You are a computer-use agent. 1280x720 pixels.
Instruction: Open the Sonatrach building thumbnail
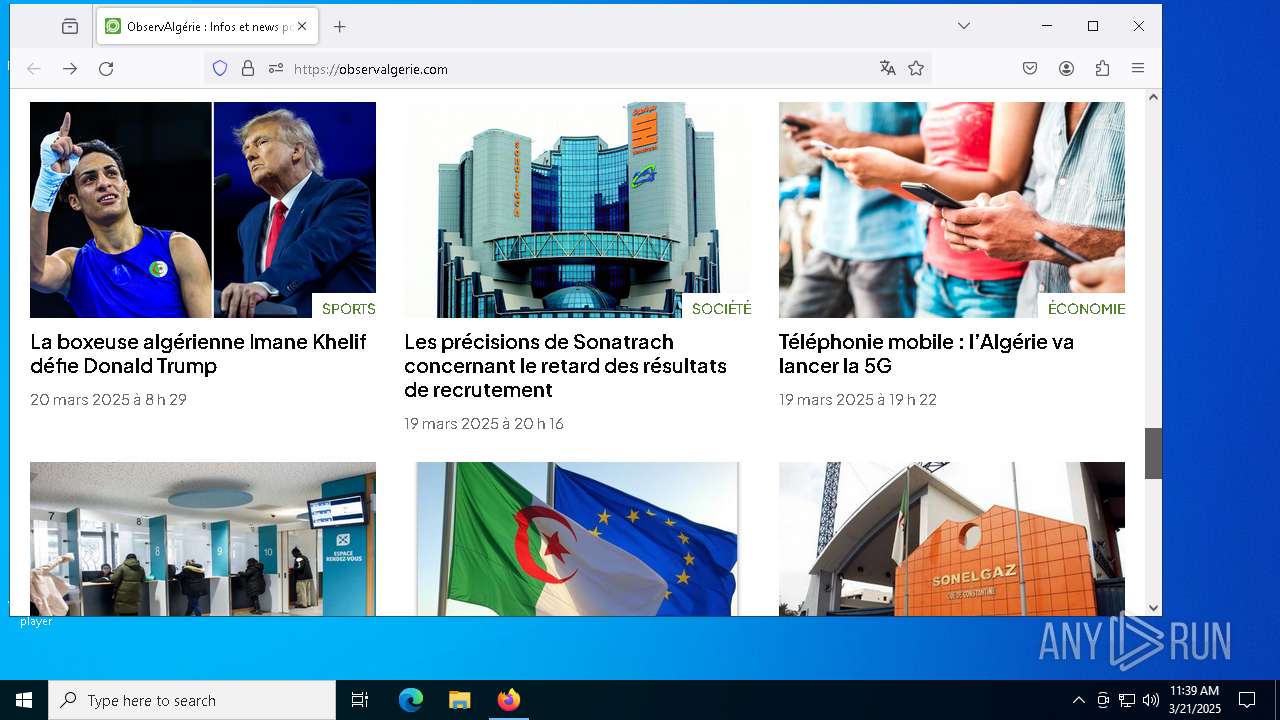[x=577, y=210]
